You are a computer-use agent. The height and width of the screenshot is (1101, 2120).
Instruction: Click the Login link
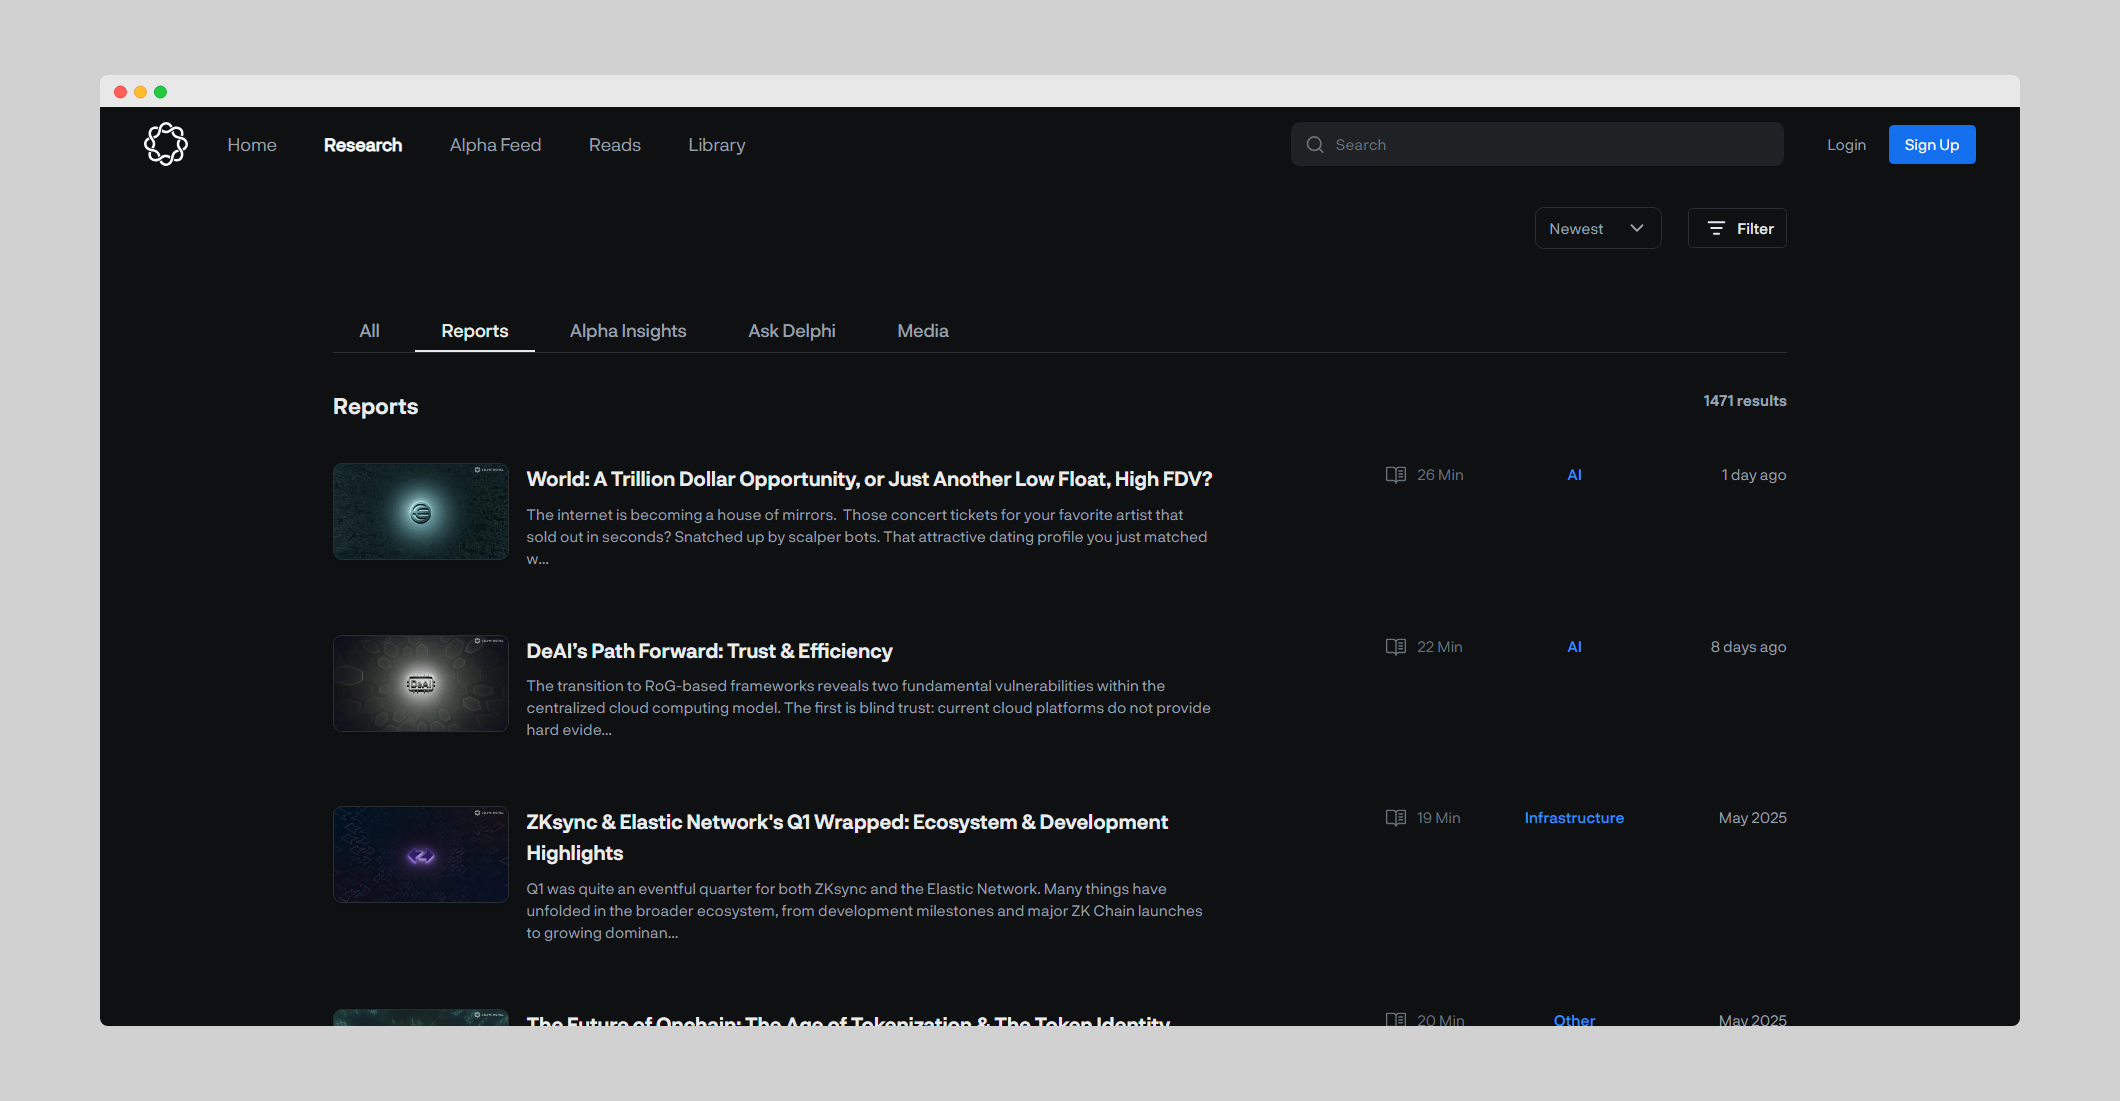click(1846, 145)
